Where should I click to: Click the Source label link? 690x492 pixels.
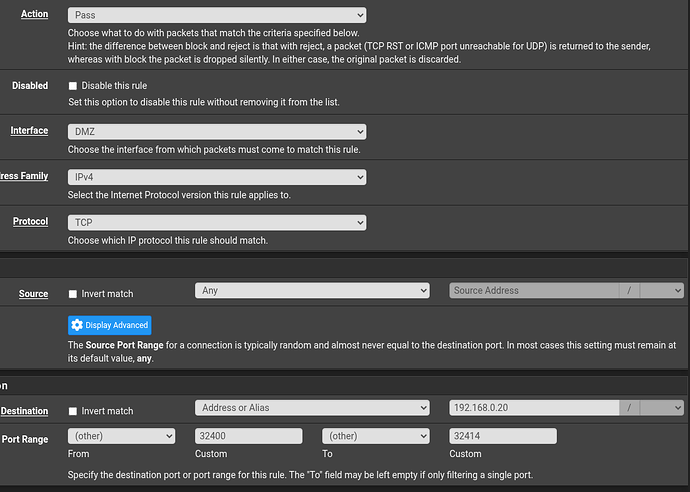click(33, 294)
